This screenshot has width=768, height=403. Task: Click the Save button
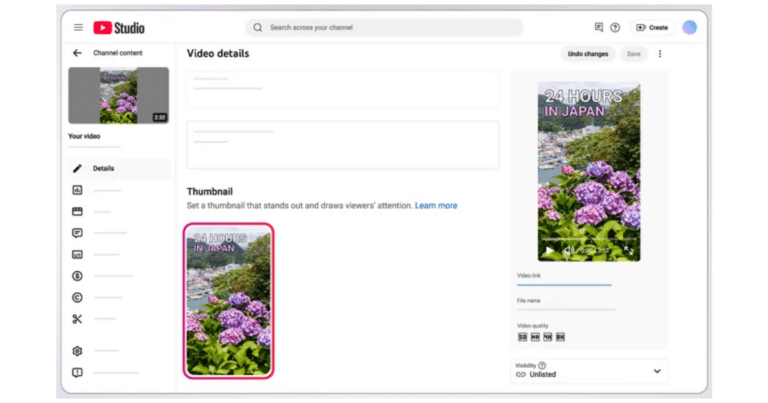pyautogui.click(x=633, y=54)
